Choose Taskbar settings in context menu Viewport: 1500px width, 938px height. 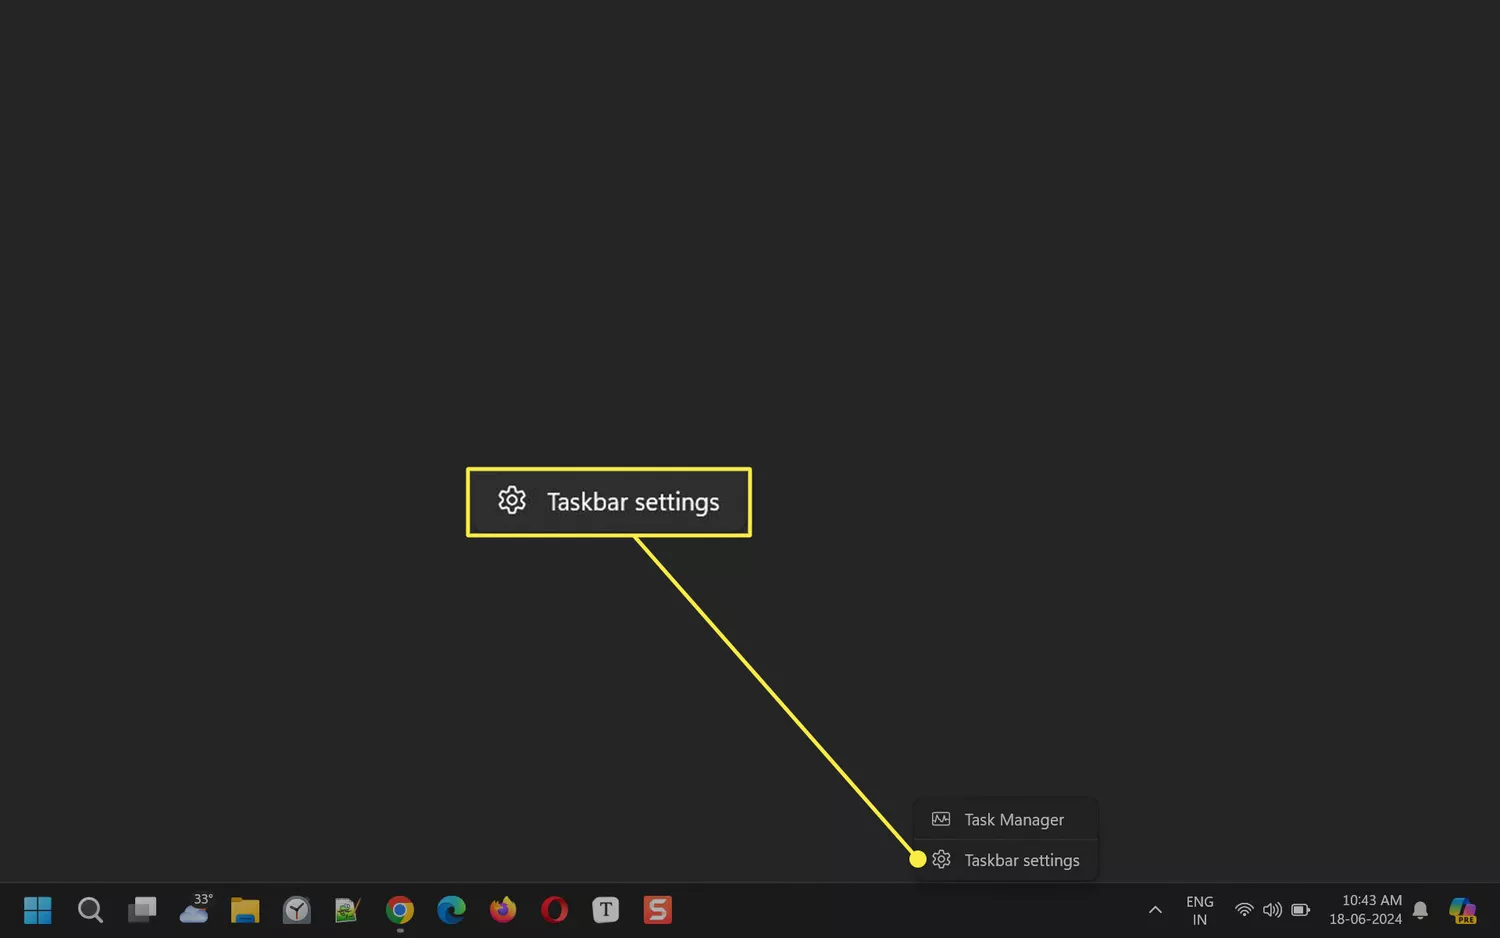tap(1006, 860)
